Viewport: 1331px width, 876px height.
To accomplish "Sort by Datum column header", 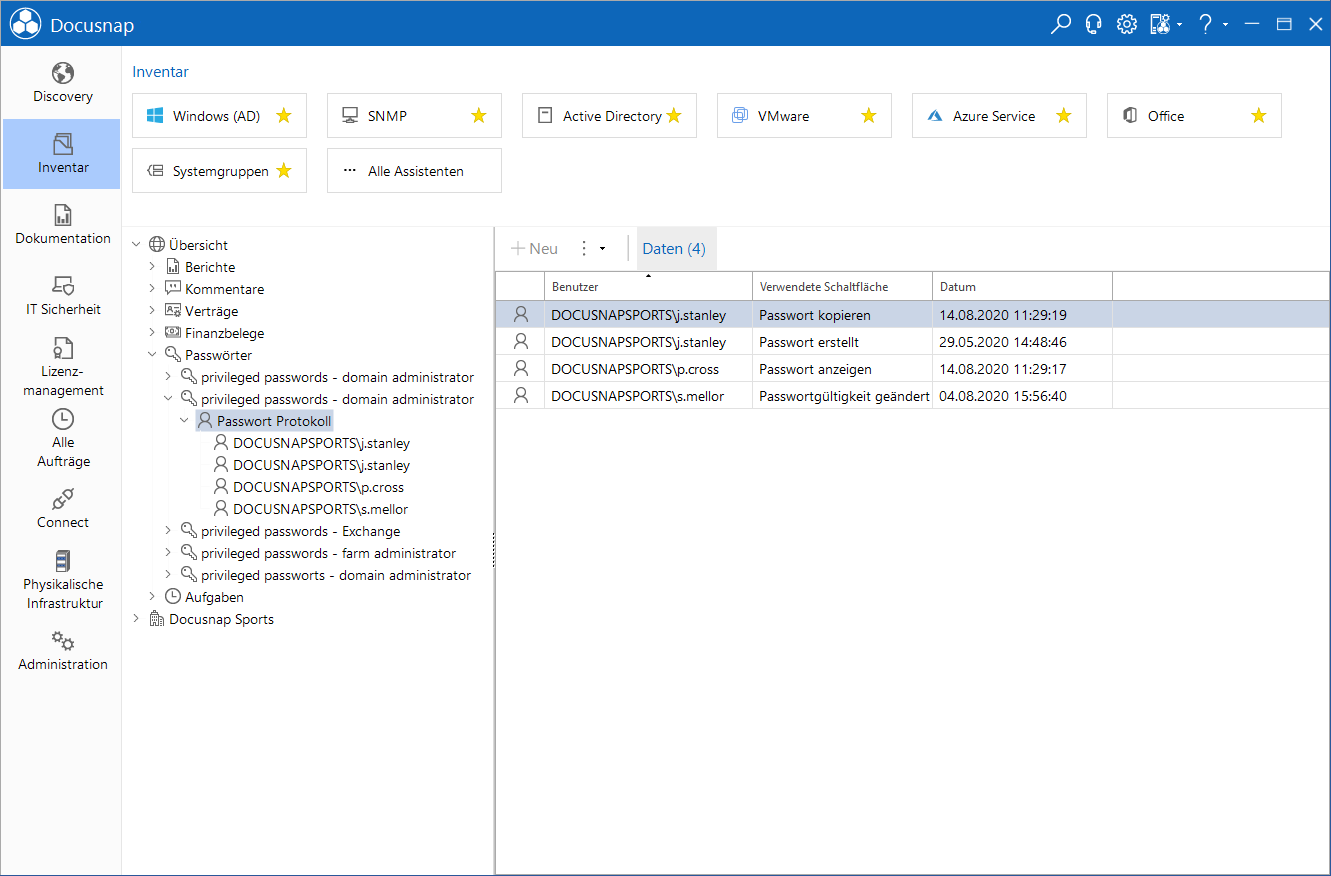I will [x=1022, y=286].
